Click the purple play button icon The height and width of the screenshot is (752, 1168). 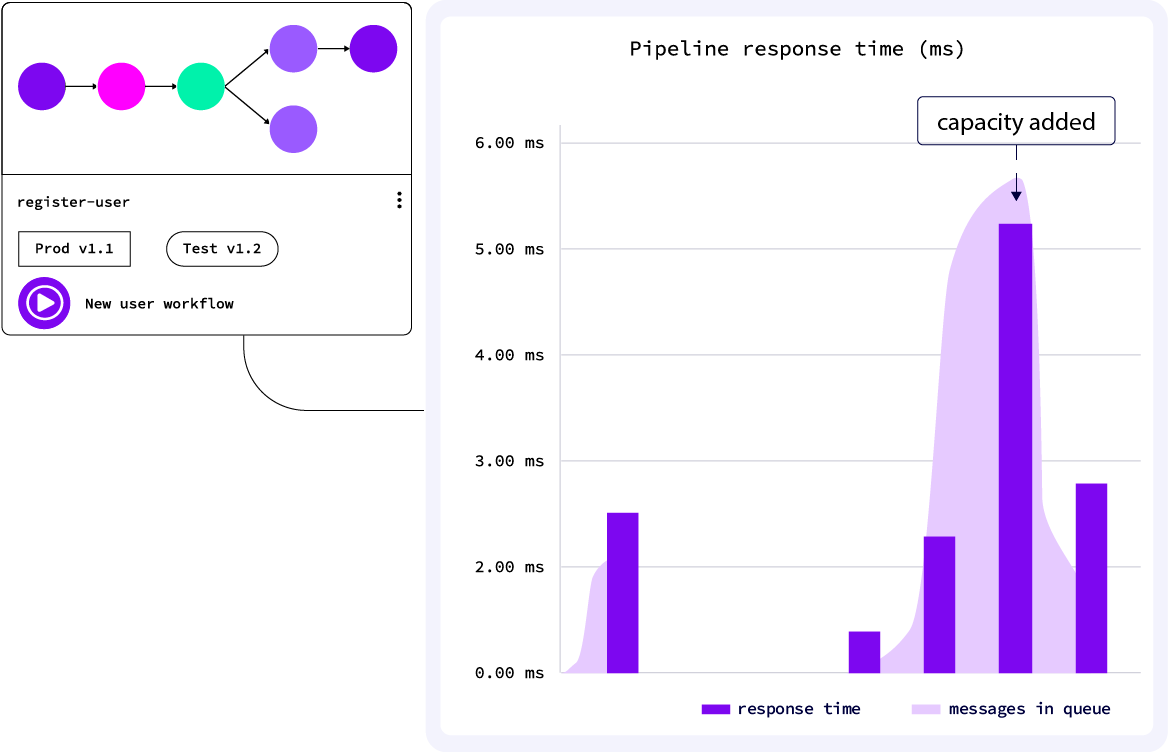[x=44, y=302]
